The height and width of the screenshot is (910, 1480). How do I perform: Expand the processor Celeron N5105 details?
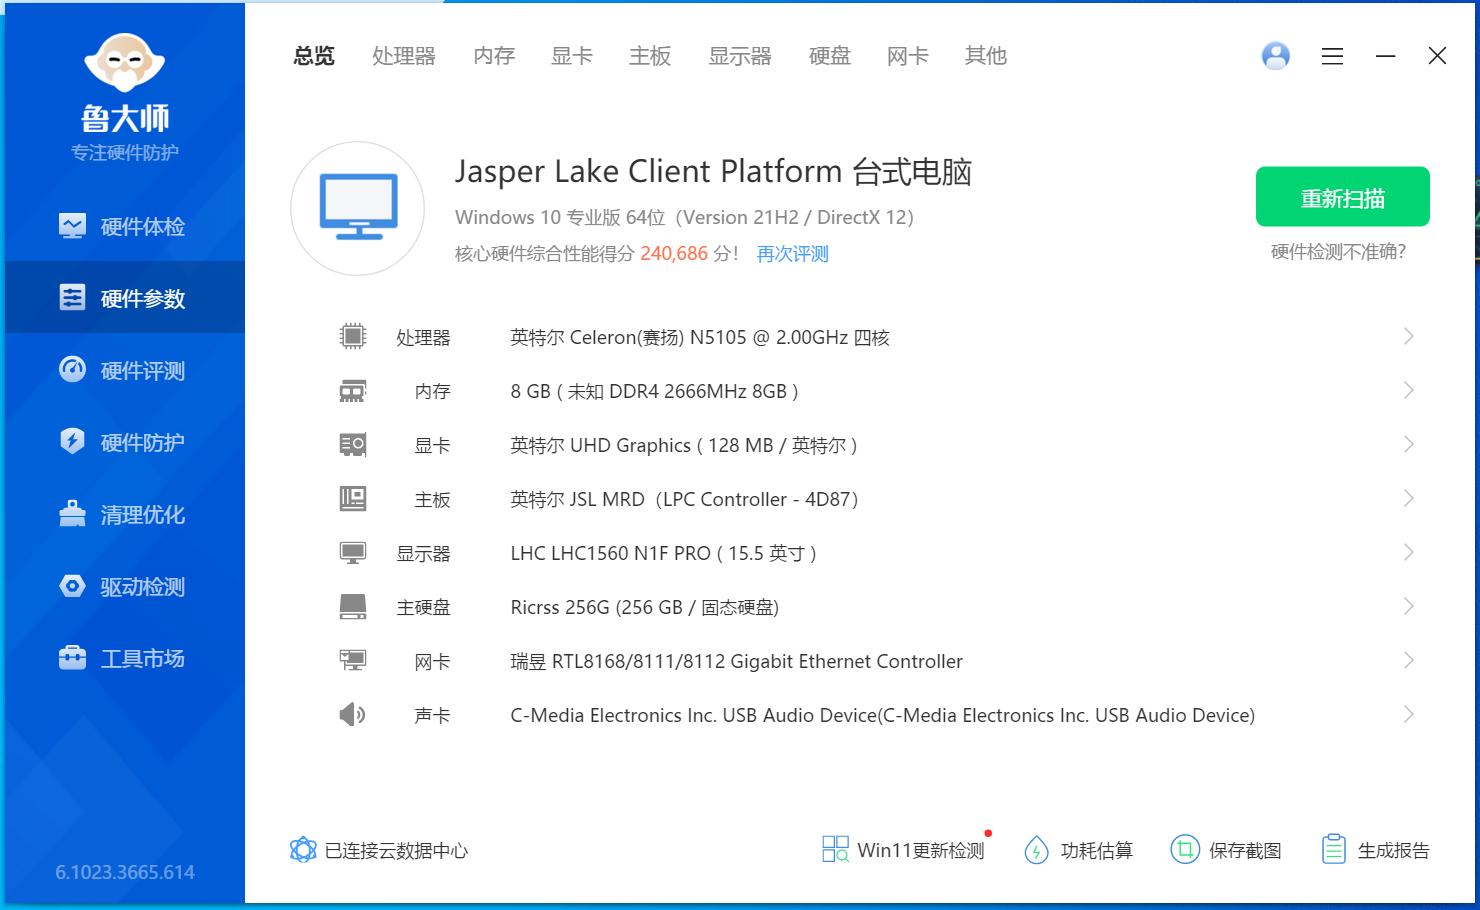[x=1408, y=337]
